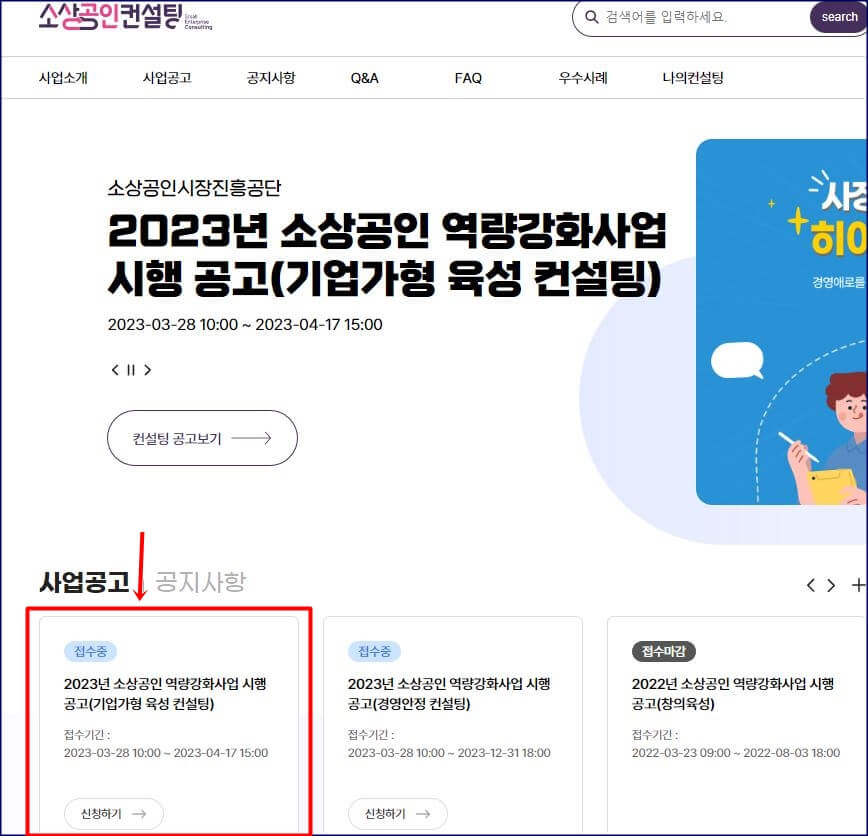This screenshot has width=868, height=836.
Task: Click the right arrow above the announcement cards
Action: pos(831,585)
